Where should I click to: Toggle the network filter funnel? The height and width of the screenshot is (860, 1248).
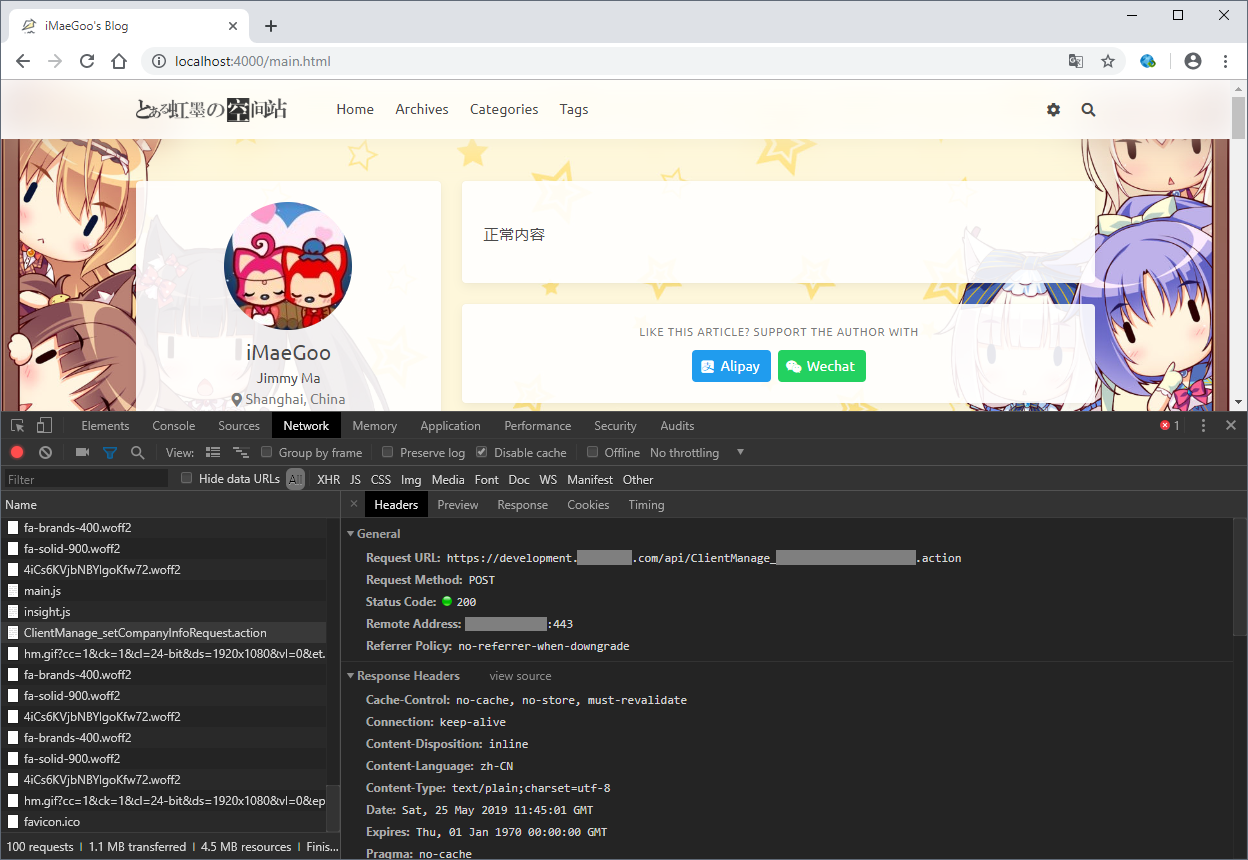point(110,453)
